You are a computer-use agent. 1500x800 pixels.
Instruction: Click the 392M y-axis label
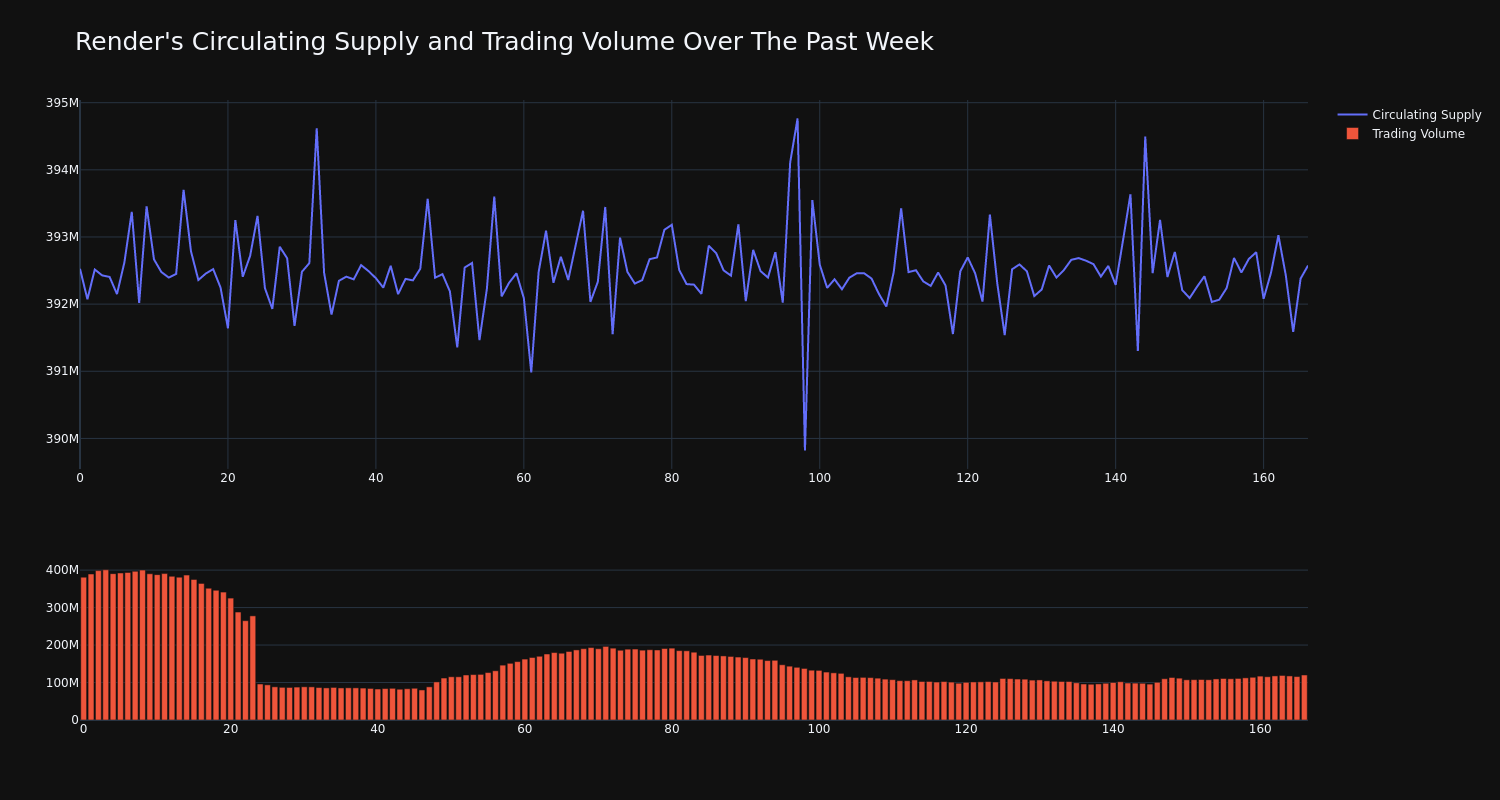(62, 304)
